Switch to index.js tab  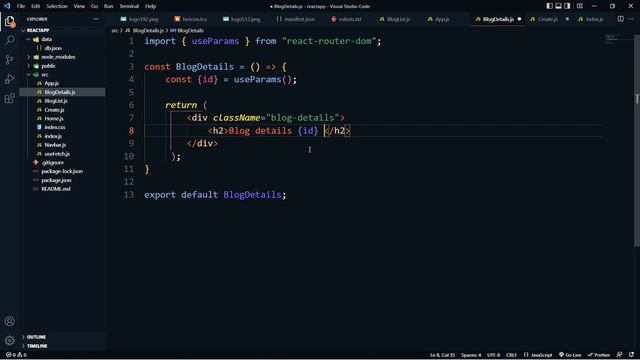(591, 19)
